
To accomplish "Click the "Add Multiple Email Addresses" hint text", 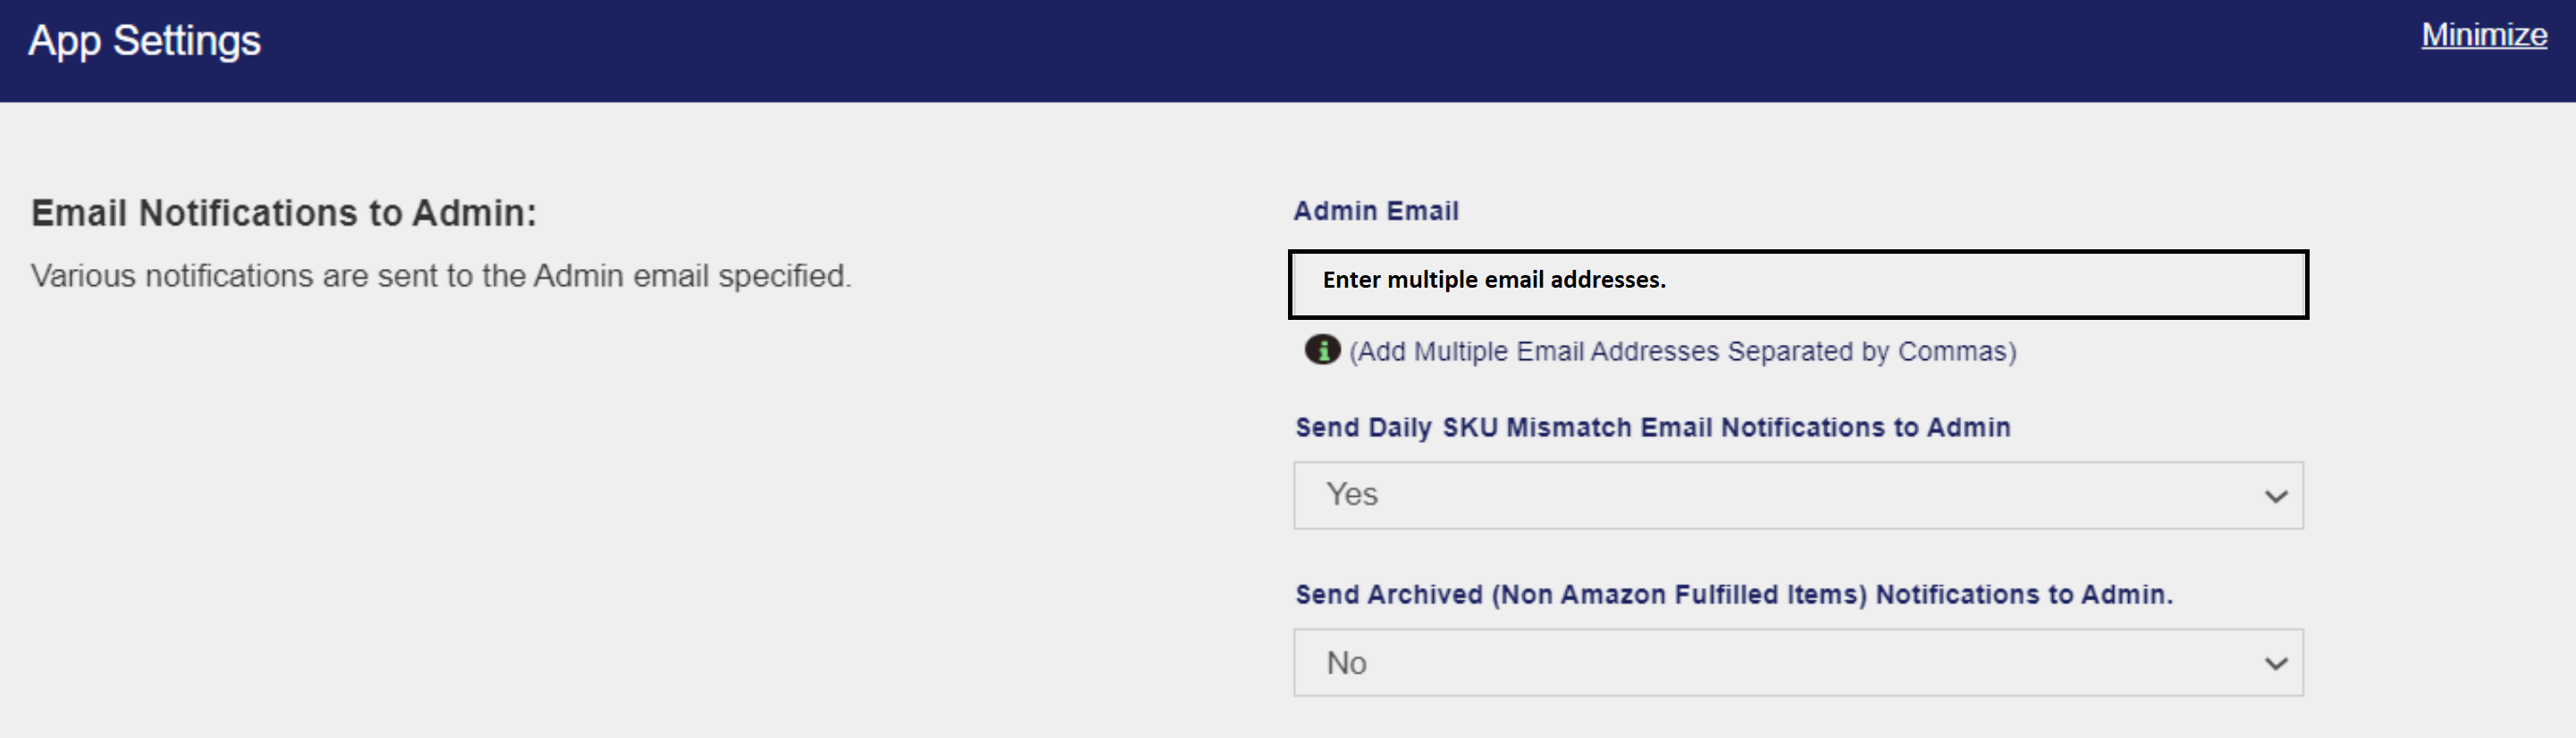I will 1682,352.
